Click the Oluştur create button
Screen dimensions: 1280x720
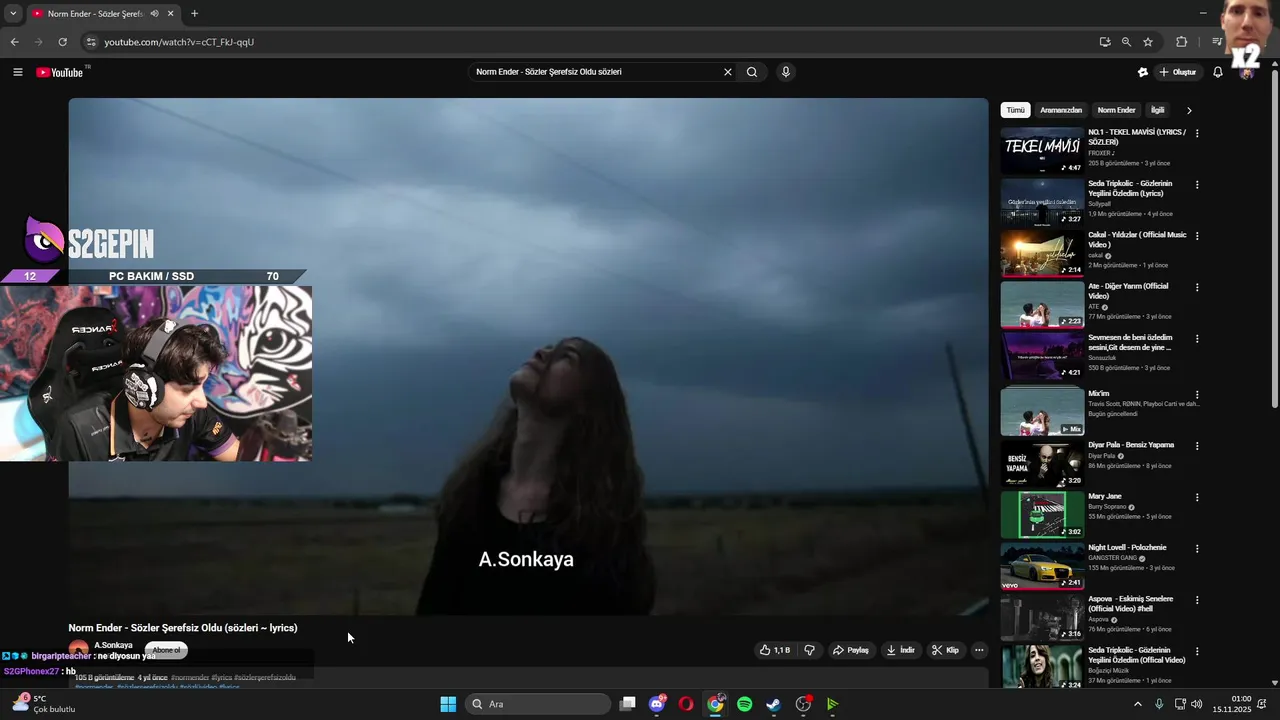click(x=1178, y=72)
